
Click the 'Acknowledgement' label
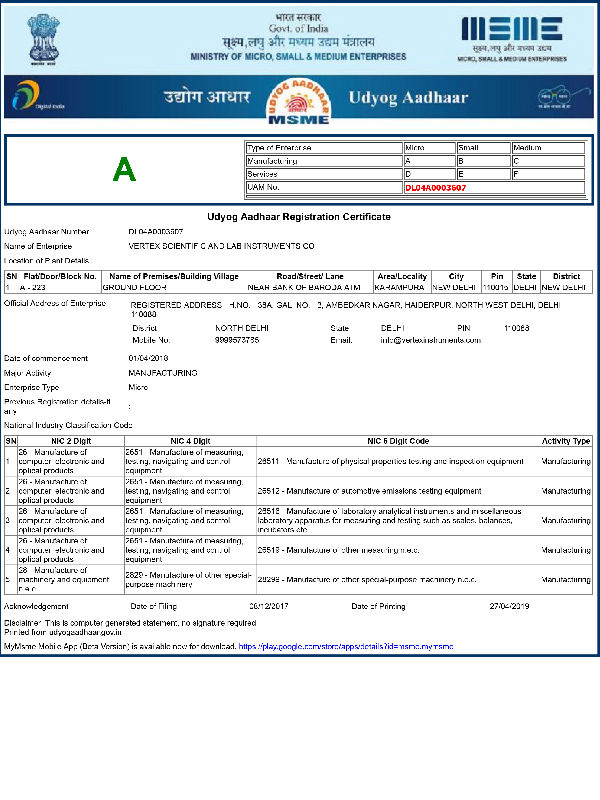click(x=36, y=606)
